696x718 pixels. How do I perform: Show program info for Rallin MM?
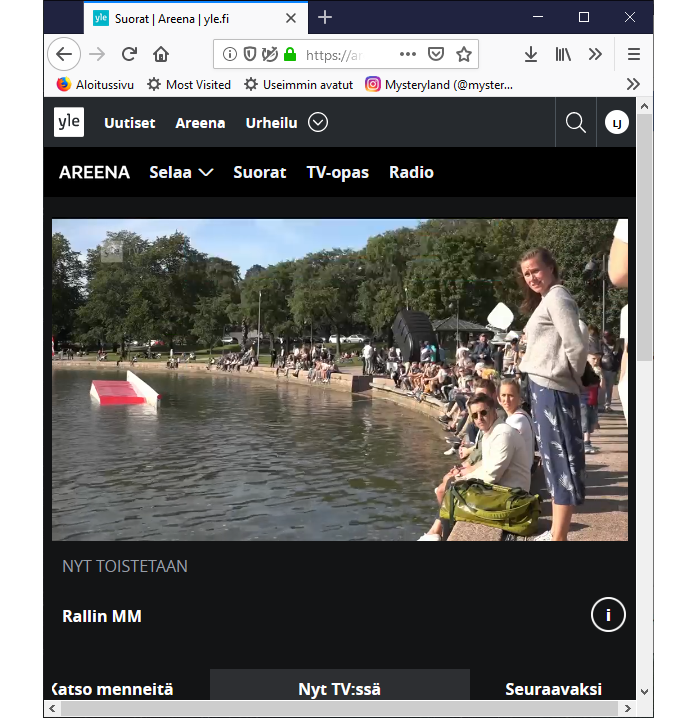coord(608,615)
